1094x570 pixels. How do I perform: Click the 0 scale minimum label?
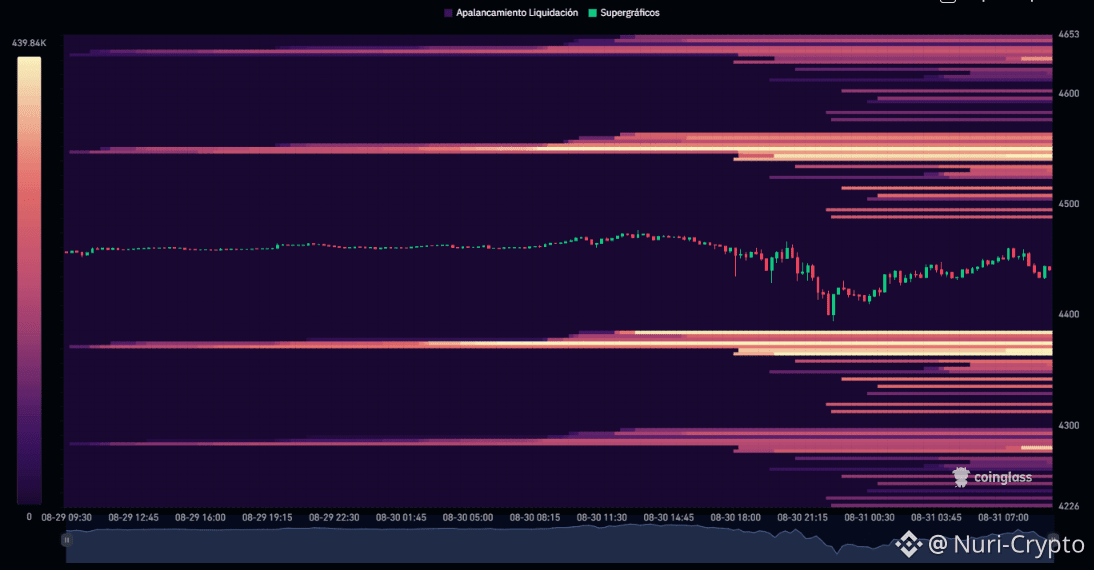[x=29, y=517]
